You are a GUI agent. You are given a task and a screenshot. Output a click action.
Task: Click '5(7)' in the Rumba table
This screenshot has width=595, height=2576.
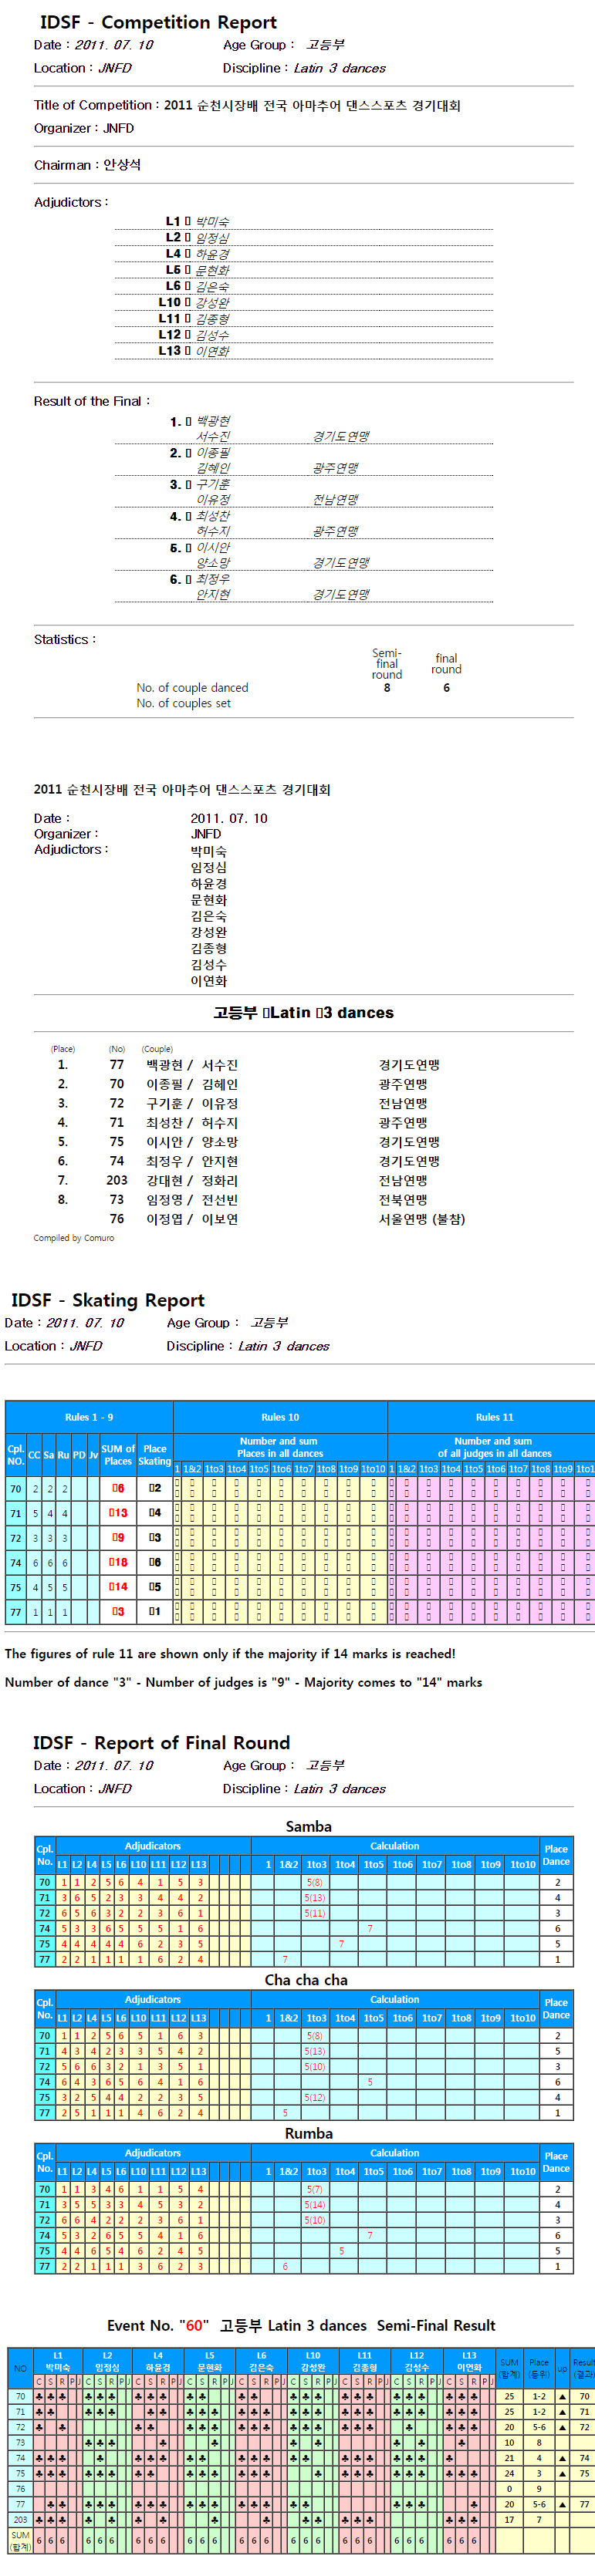tap(315, 2189)
